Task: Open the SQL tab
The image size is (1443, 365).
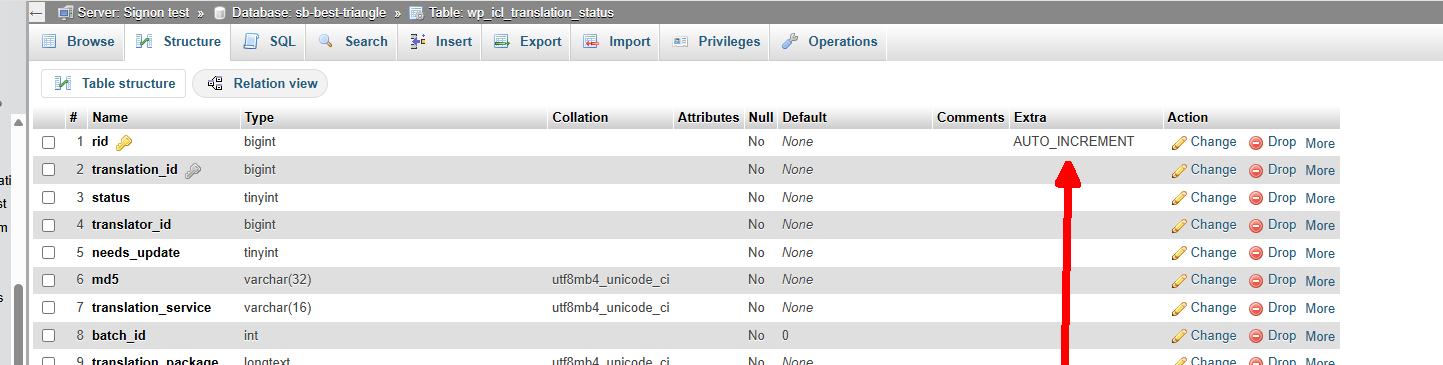Action: click(270, 42)
